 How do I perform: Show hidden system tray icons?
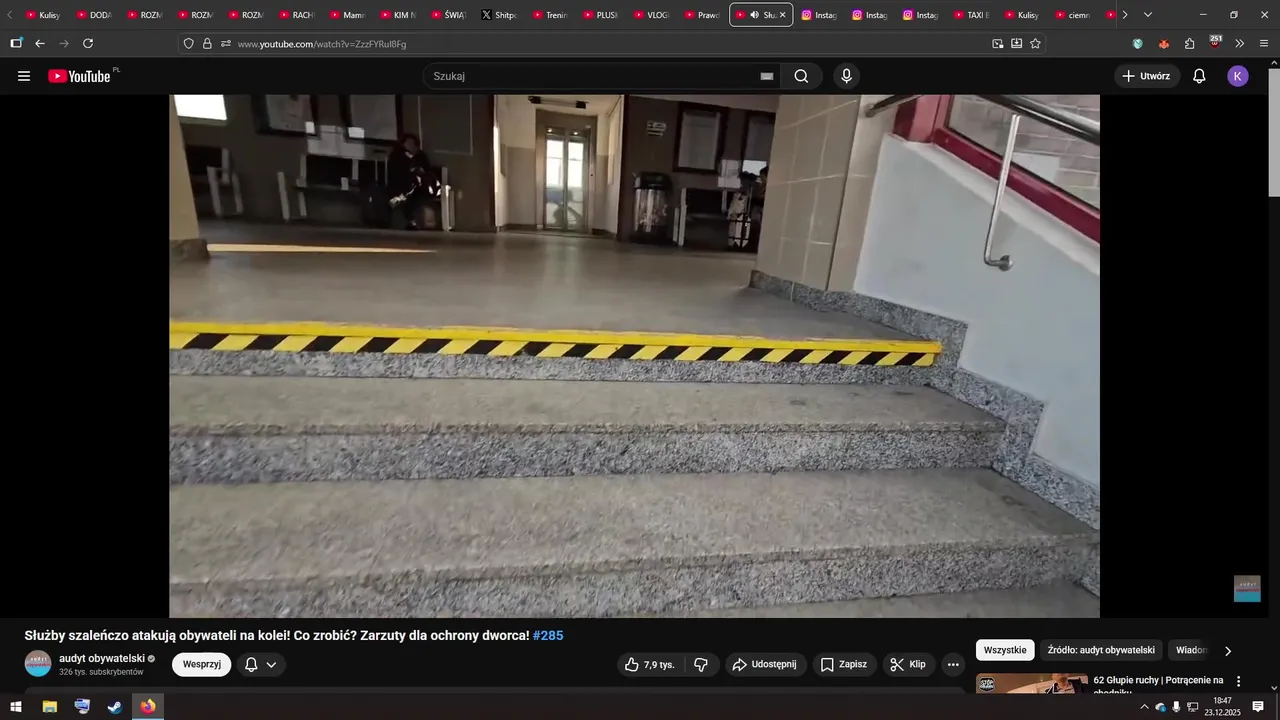pyautogui.click(x=1144, y=707)
